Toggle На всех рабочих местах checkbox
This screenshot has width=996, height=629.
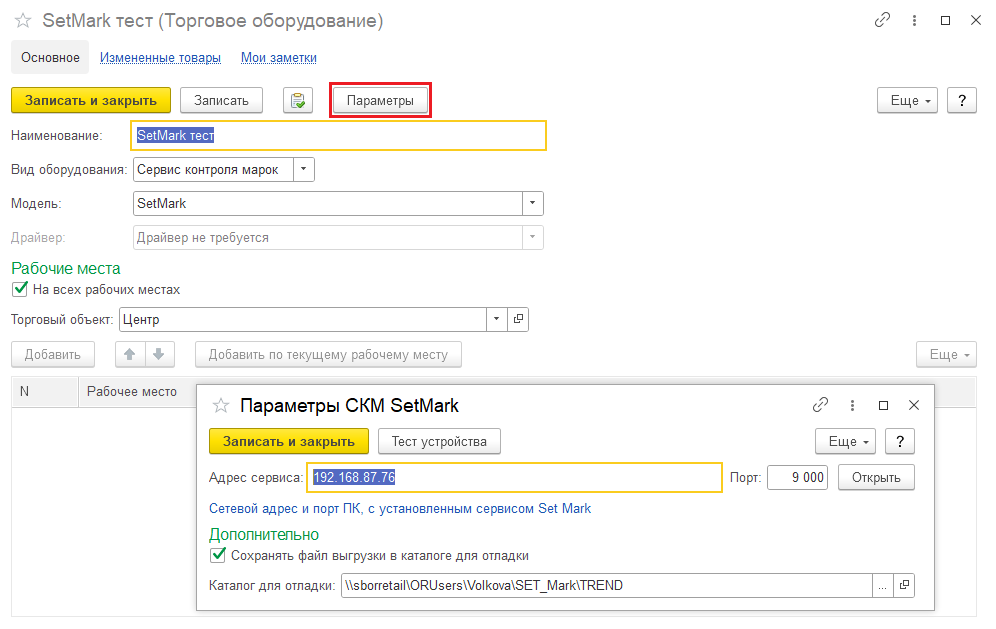tap(20, 289)
